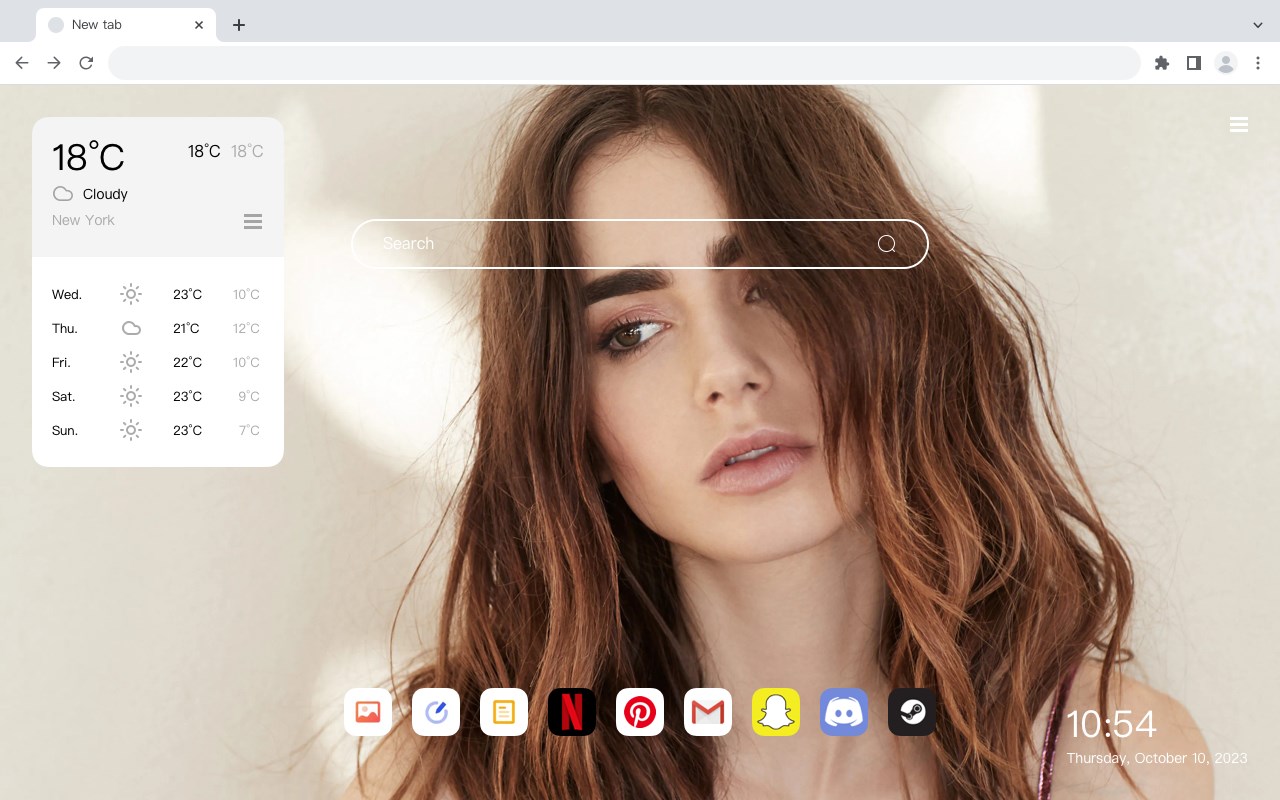Viewport: 1280px width, 800px height.
Task: Expand the tab search chevron
Action: click(1258, 25)
